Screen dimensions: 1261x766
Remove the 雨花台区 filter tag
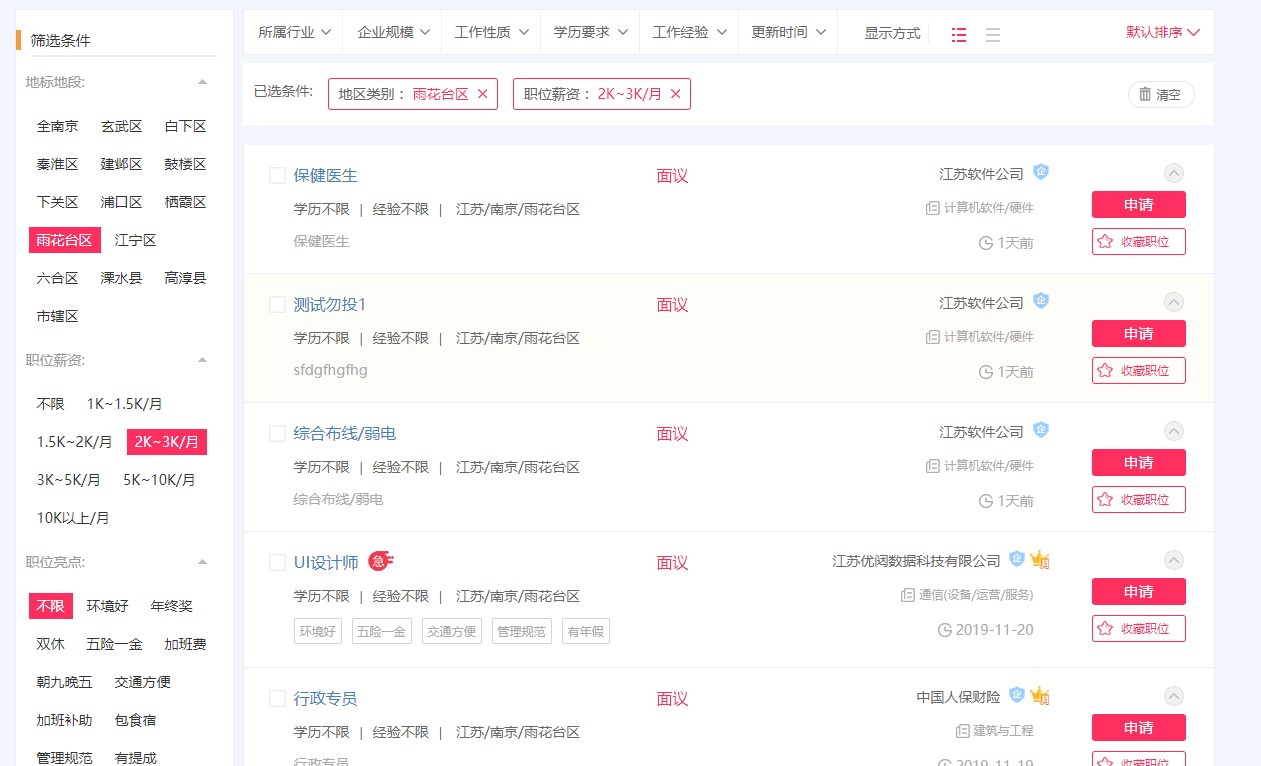483,94
